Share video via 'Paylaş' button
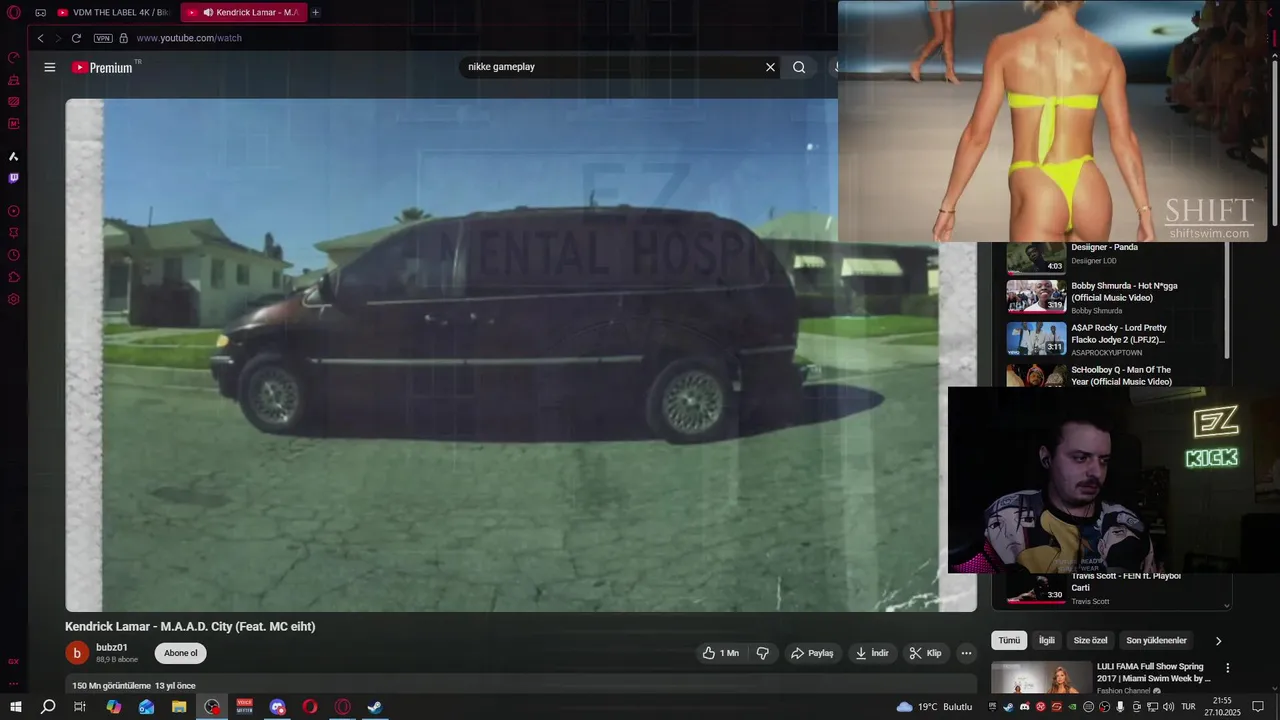Image resolution: width=1280 pixels, height=720 pixels. coord(812,653)
